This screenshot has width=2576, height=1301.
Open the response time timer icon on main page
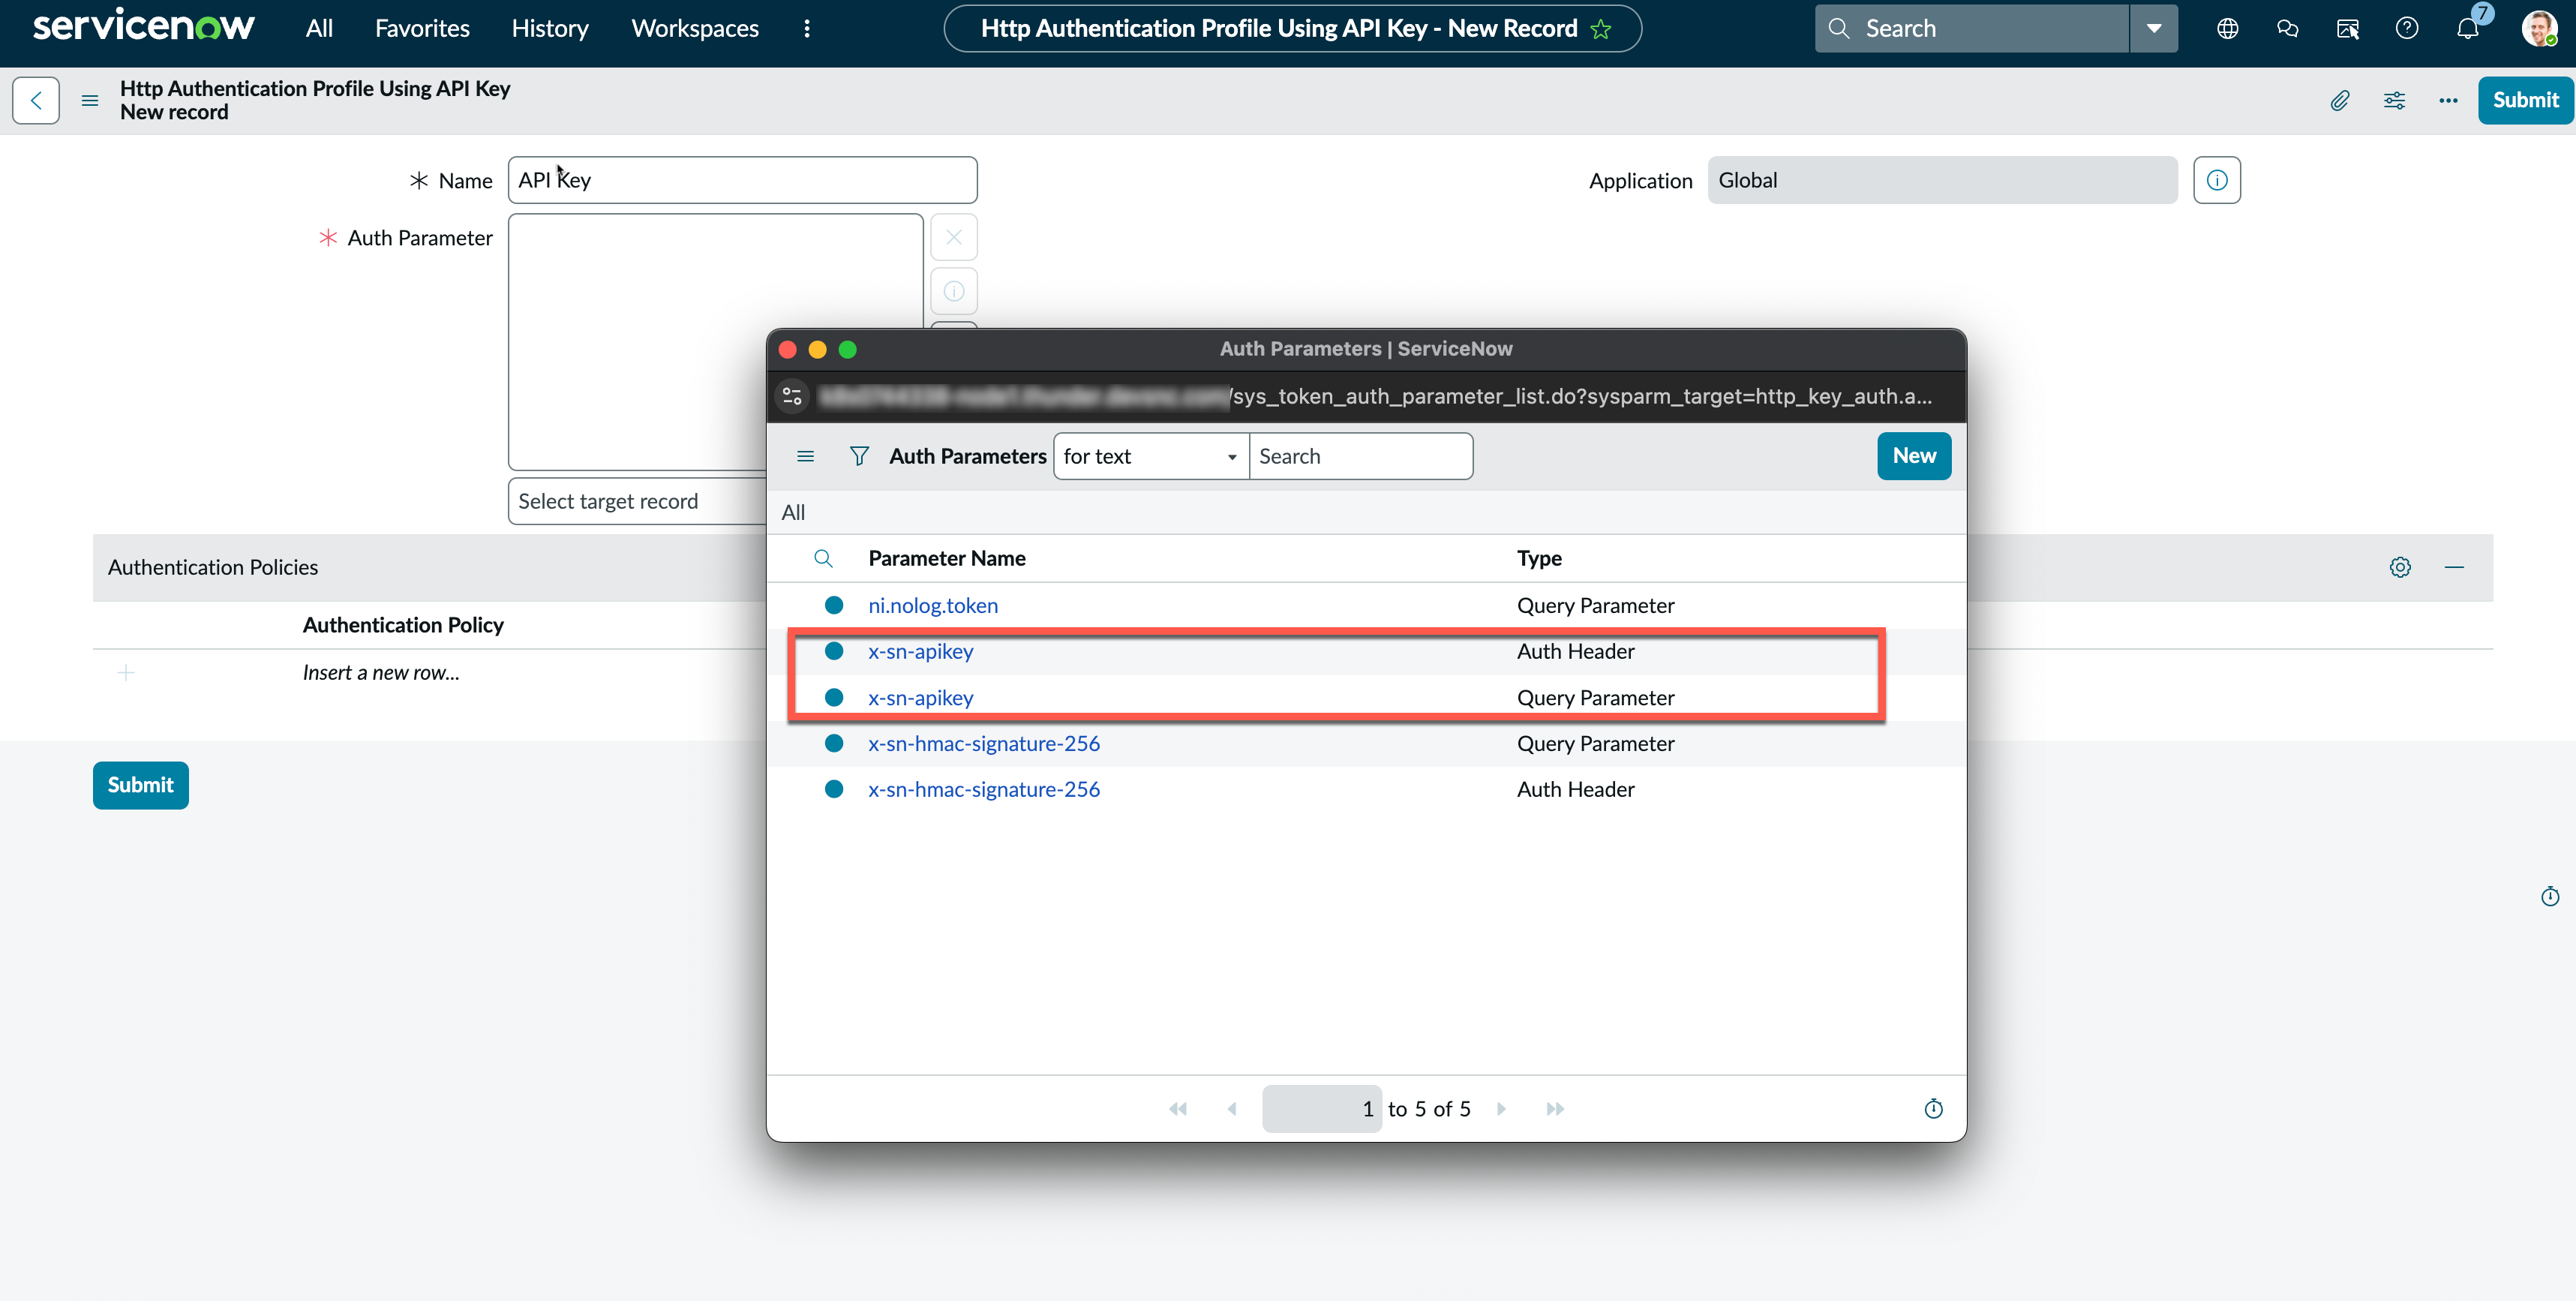2550,896
